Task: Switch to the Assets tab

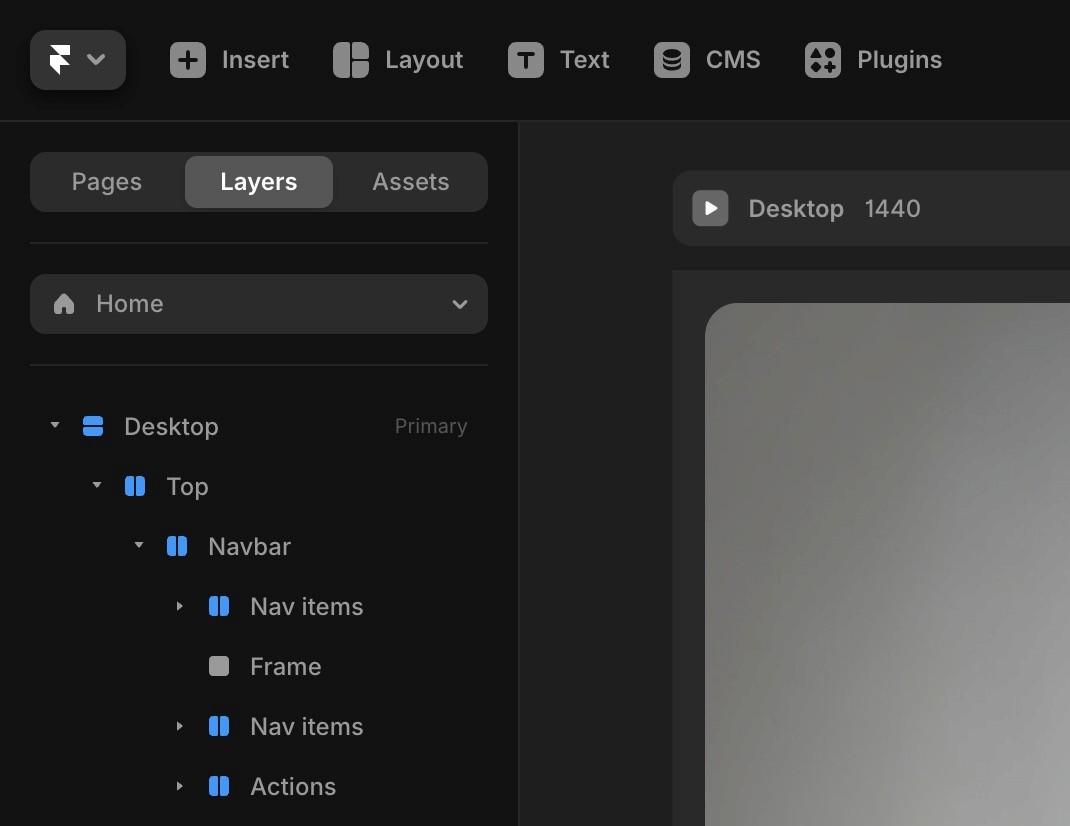Action: coord(411,182)
